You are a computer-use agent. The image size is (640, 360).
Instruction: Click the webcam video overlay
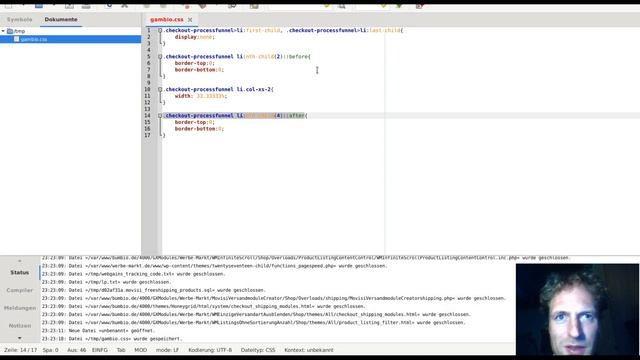coord(577,309)
